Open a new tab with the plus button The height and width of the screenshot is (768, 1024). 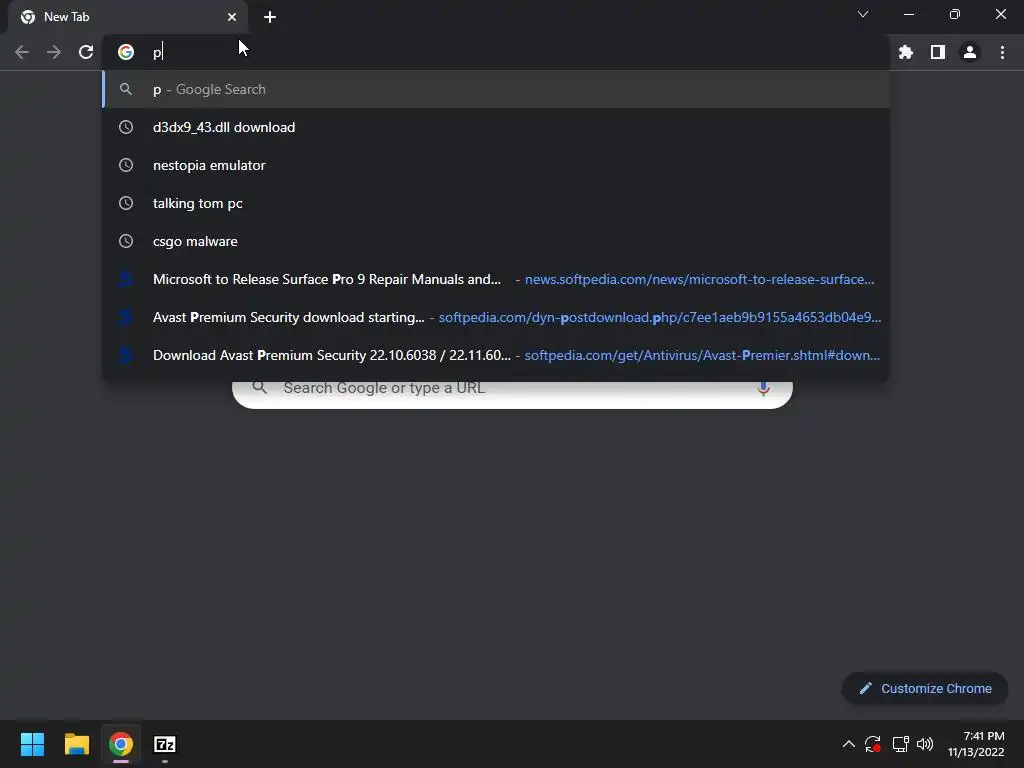(270, 17)
